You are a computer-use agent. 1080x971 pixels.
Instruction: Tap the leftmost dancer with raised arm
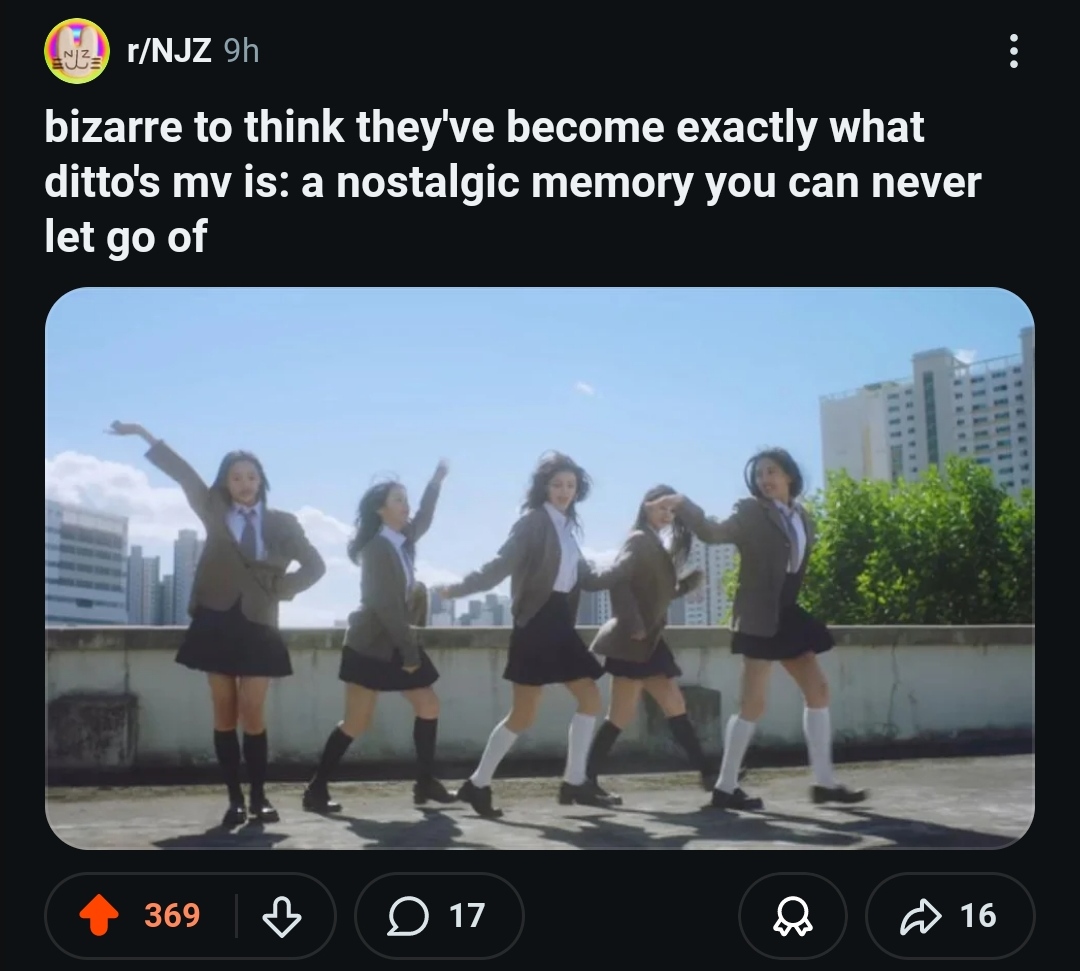click(x=227, y=620)
